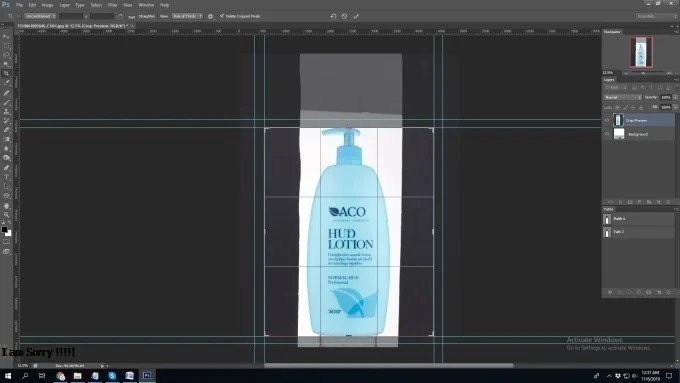Open the layer blend mode dropdown
This screenshot has height=383, width=680.
[x=622, y=97]
